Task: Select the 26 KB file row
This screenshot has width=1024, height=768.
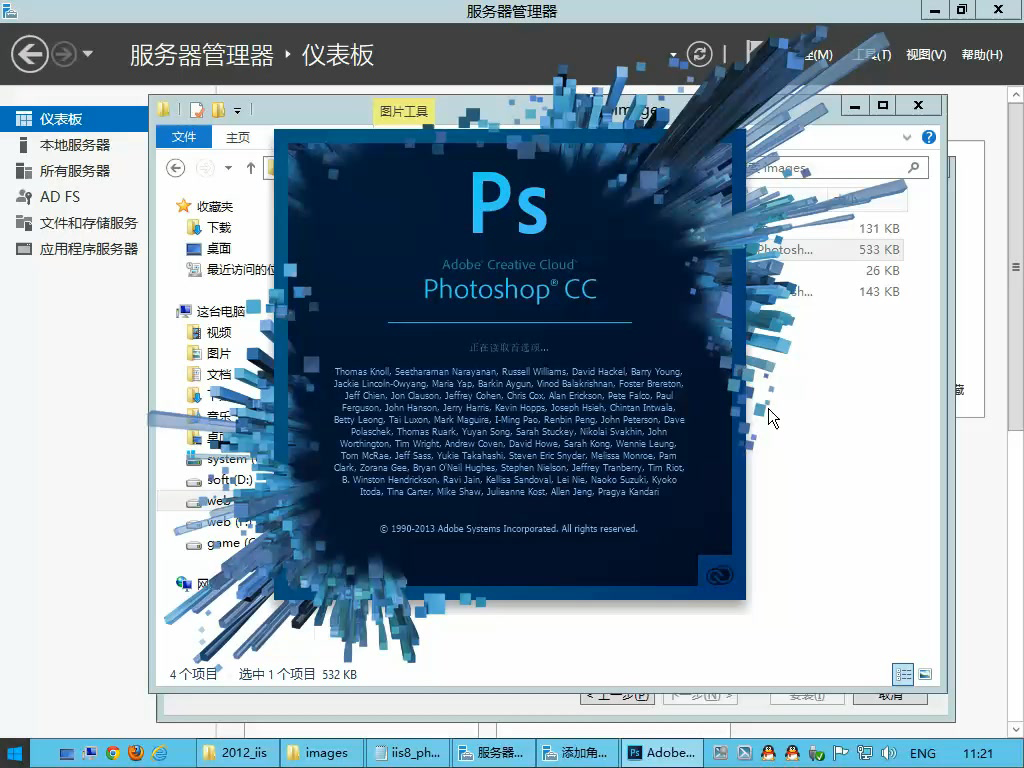Action: pyautogui.click(x=825, y=270)
